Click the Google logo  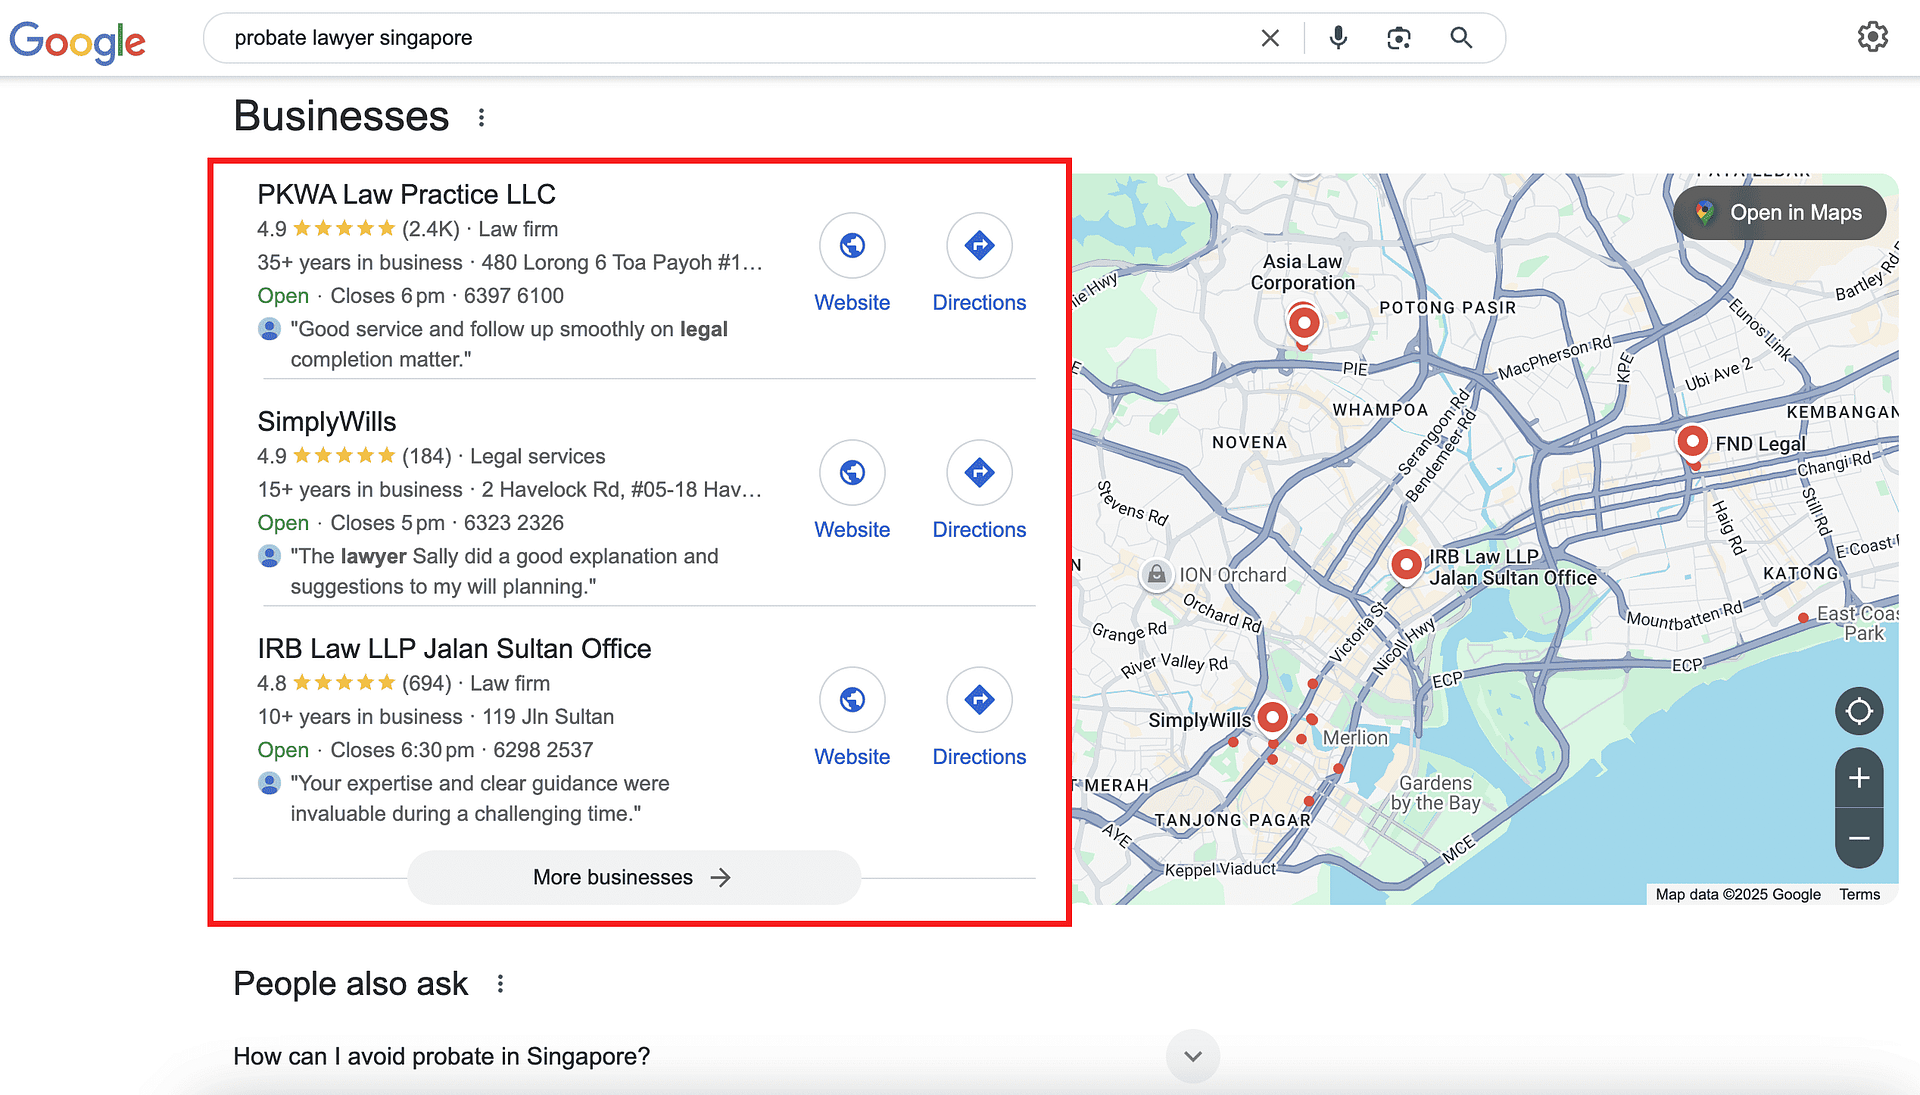[x=78, y=41]
